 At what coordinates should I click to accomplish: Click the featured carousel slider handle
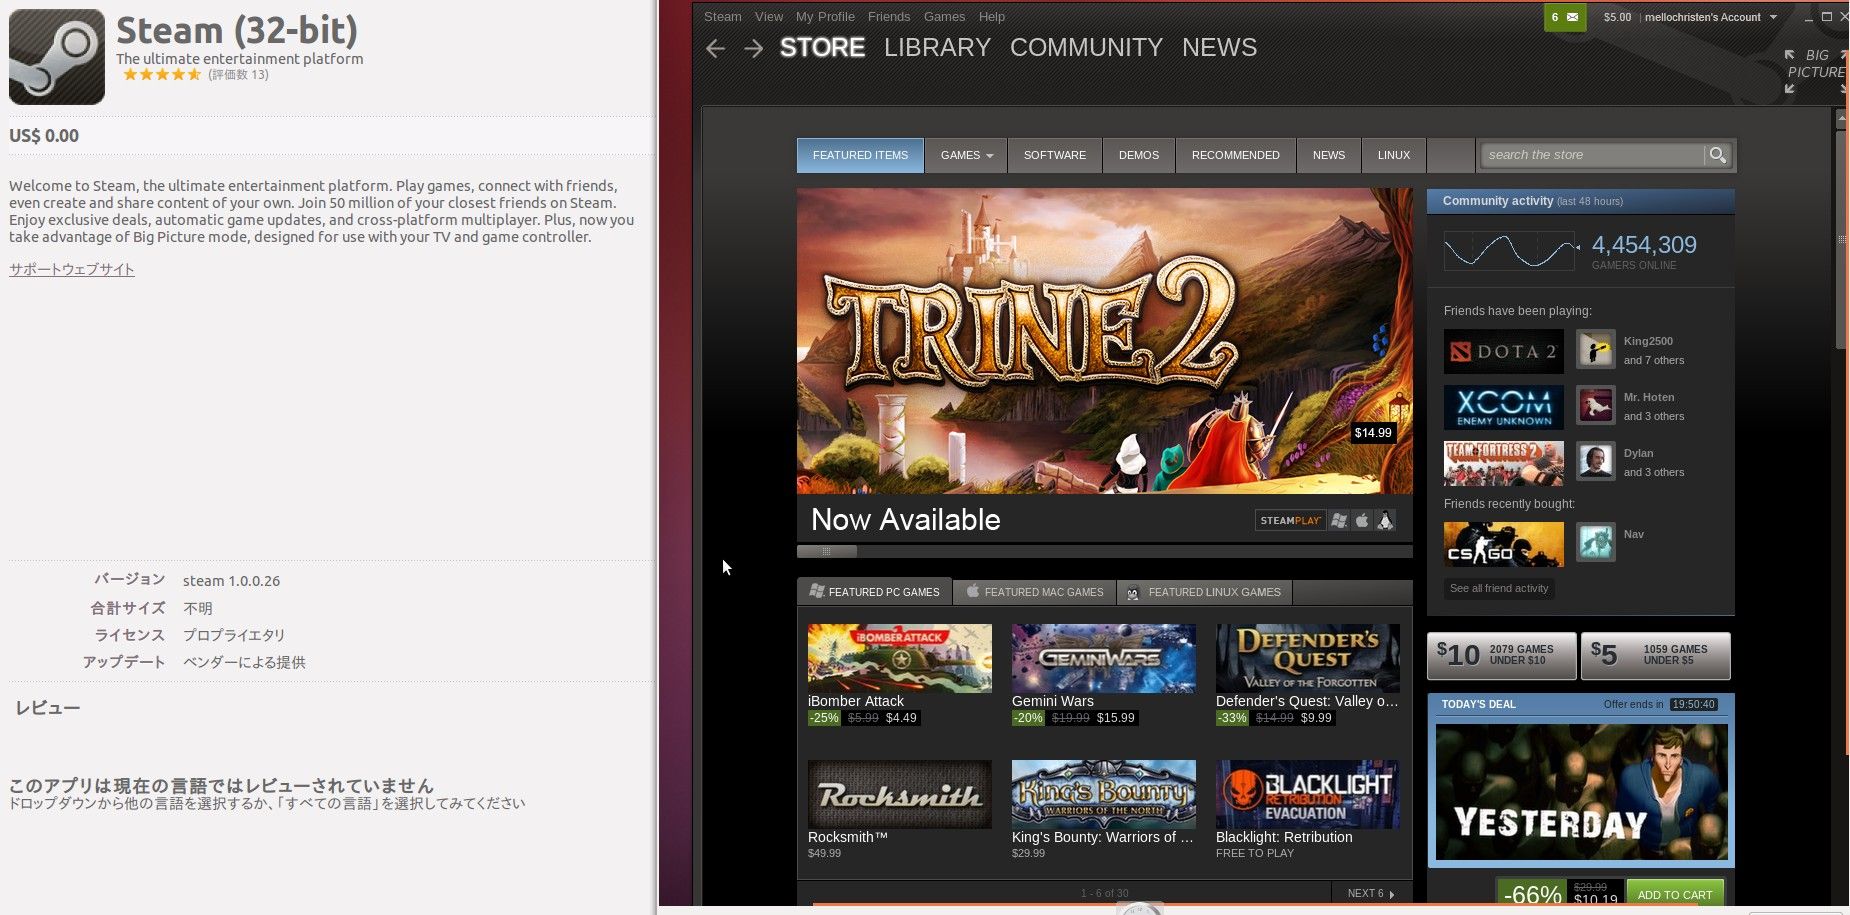(x=827, y=551)
